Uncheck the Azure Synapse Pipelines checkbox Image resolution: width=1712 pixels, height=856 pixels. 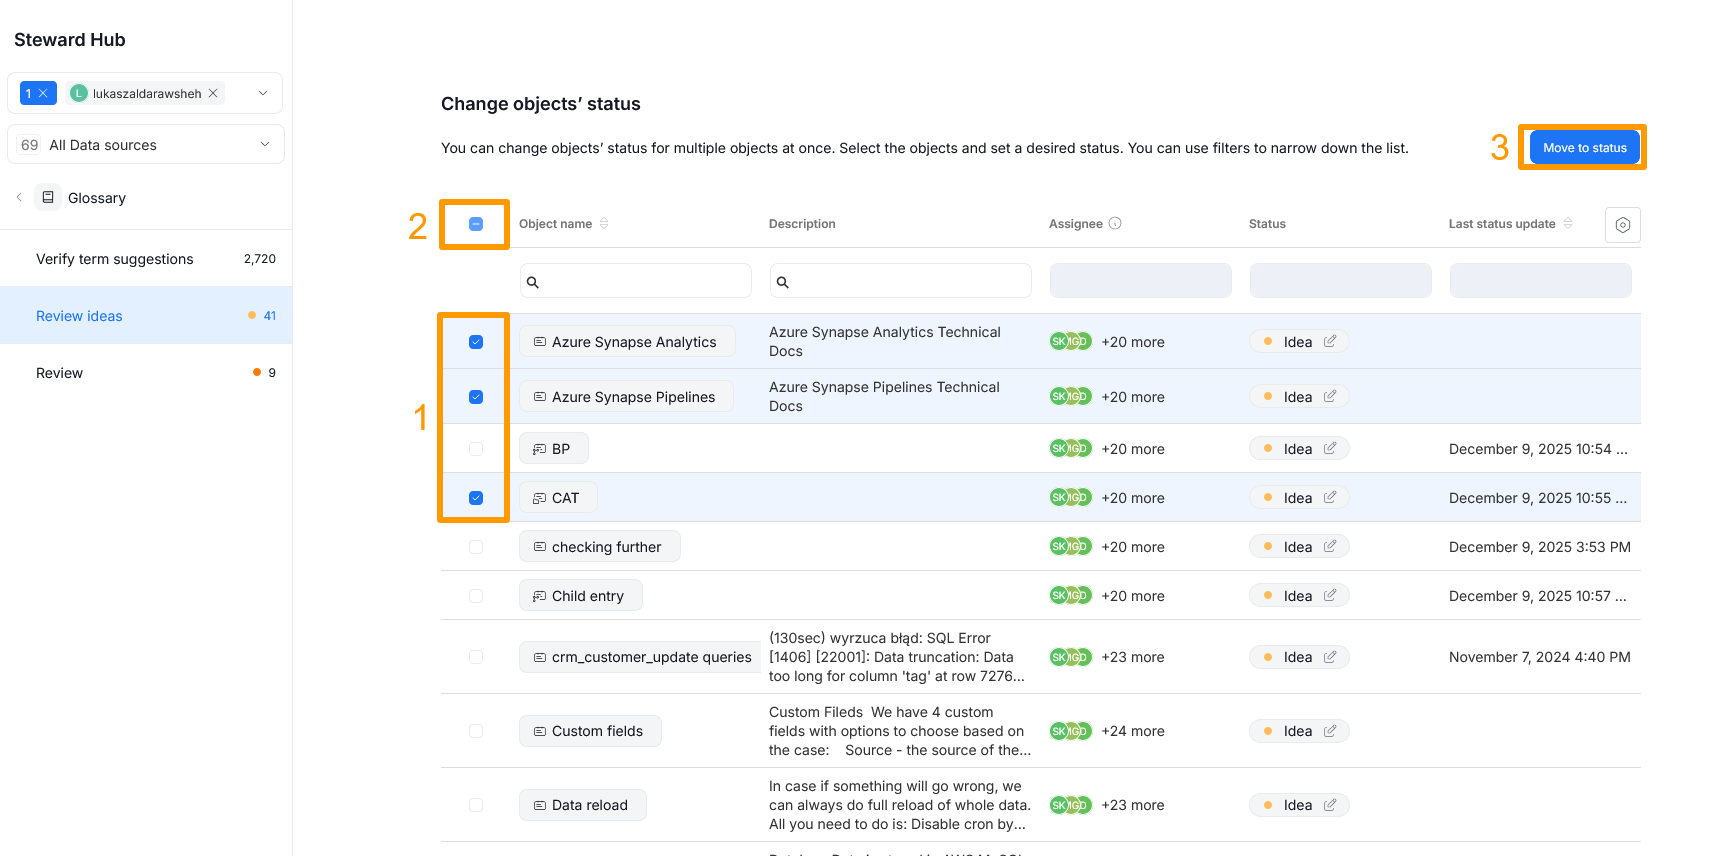pyautogui.click(x=476, y=397)
